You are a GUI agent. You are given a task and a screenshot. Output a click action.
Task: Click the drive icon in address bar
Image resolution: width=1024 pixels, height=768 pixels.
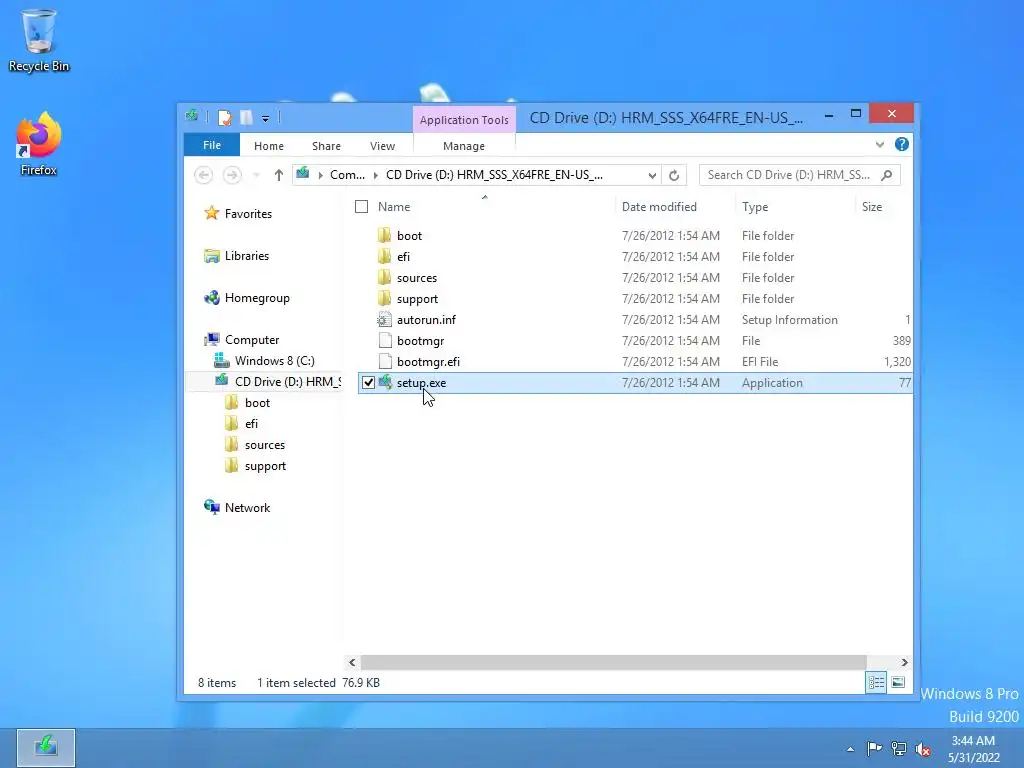tap(302, 174)
